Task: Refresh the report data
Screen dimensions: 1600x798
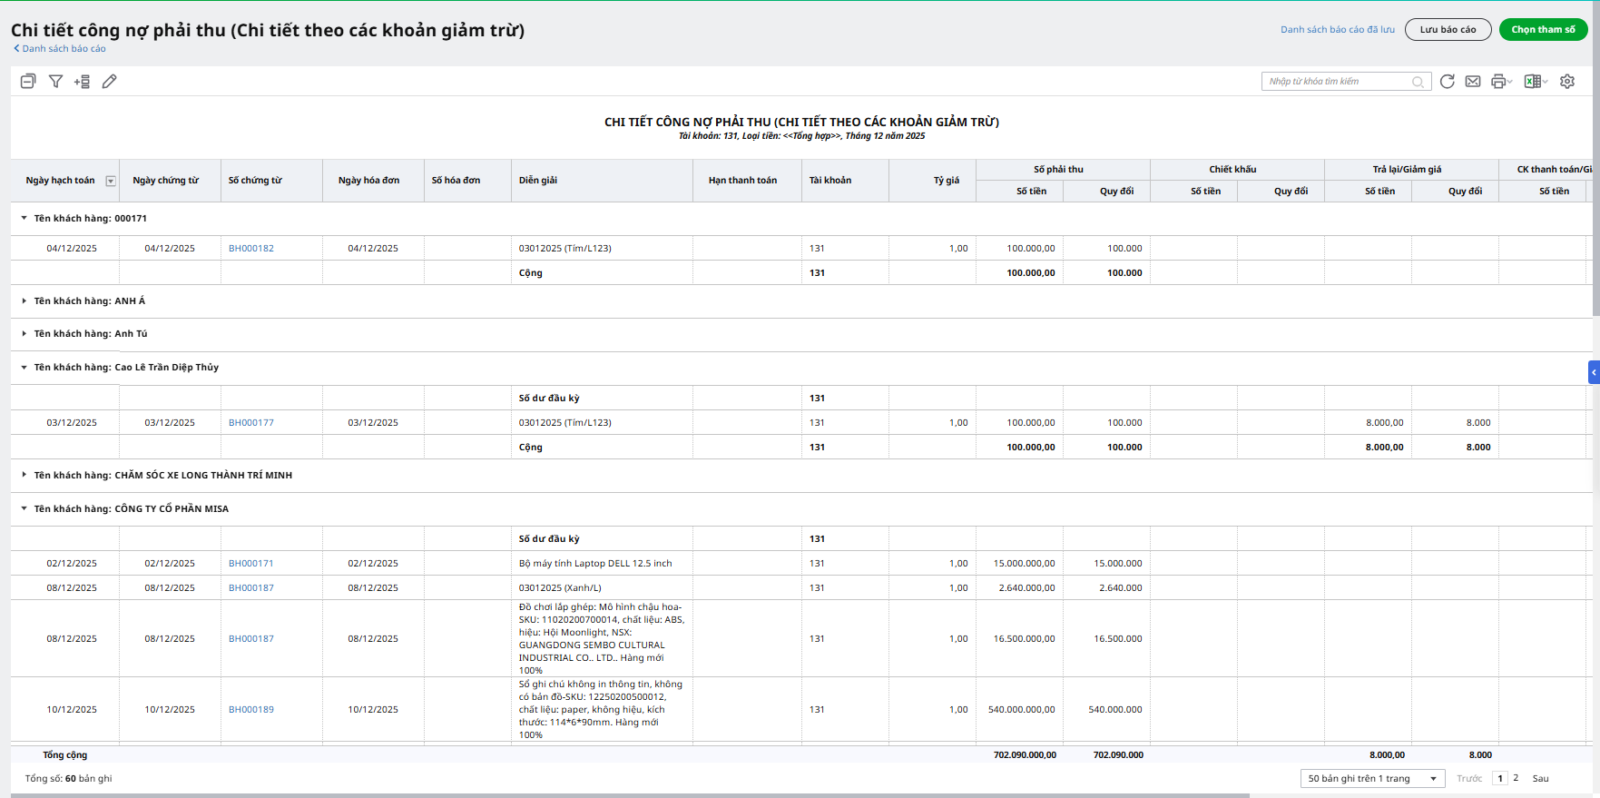Action: (1447, 81)
